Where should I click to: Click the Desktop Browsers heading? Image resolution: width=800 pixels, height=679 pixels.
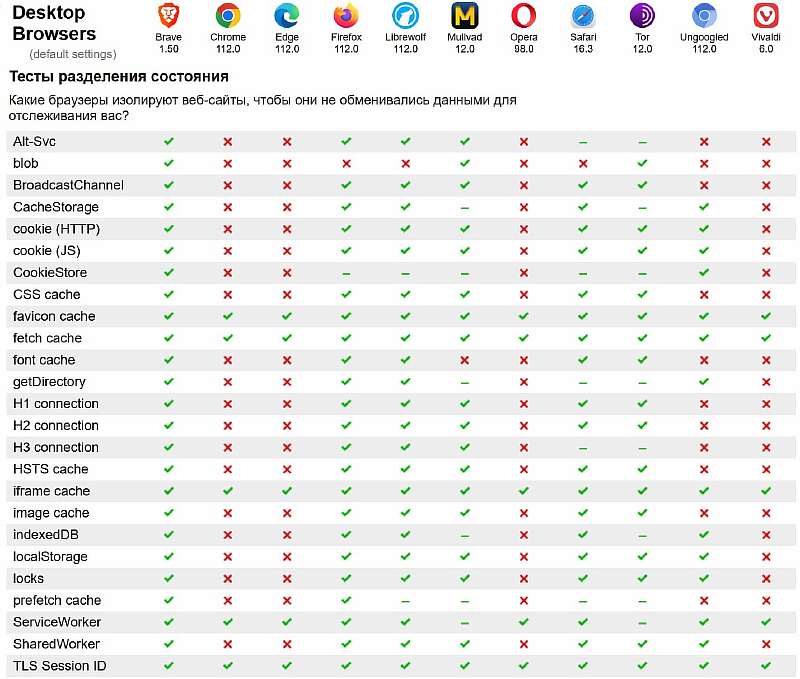click(x=54, y=24)
